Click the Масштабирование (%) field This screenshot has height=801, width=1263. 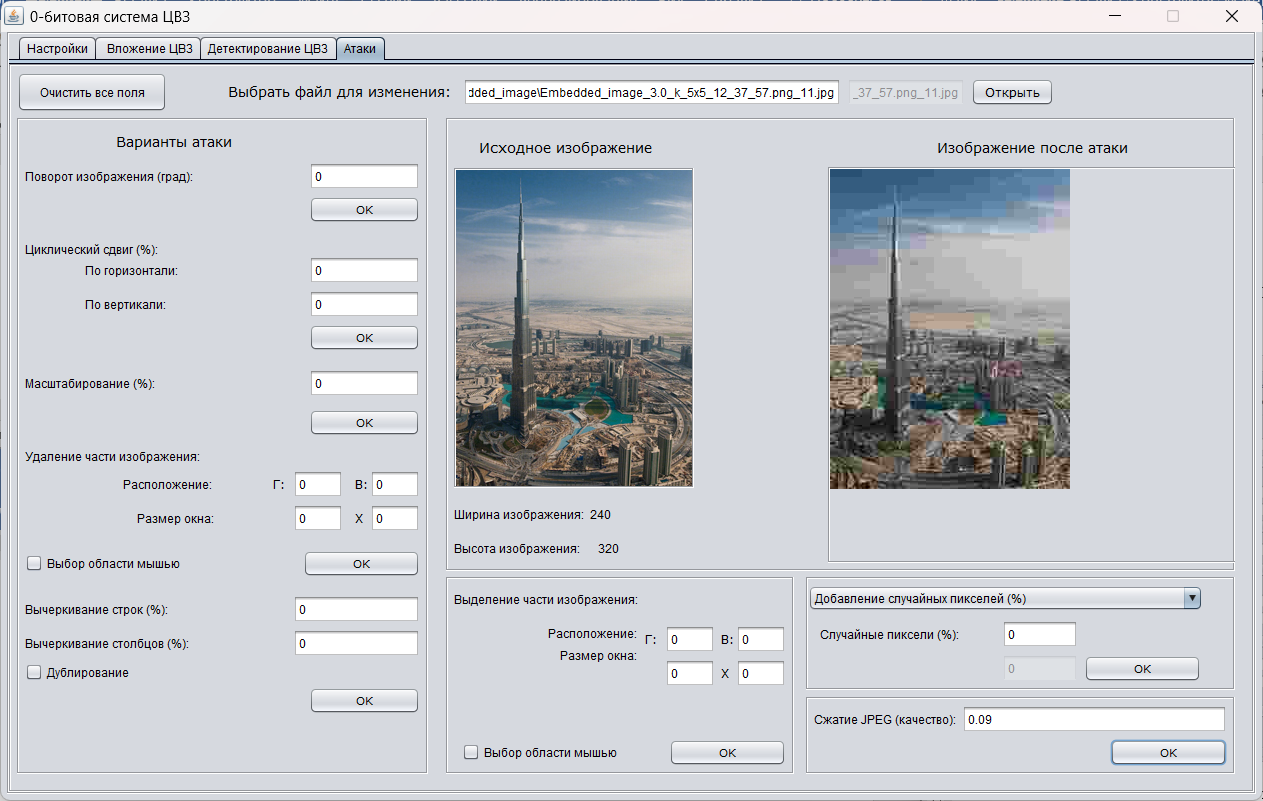(364, 383)
